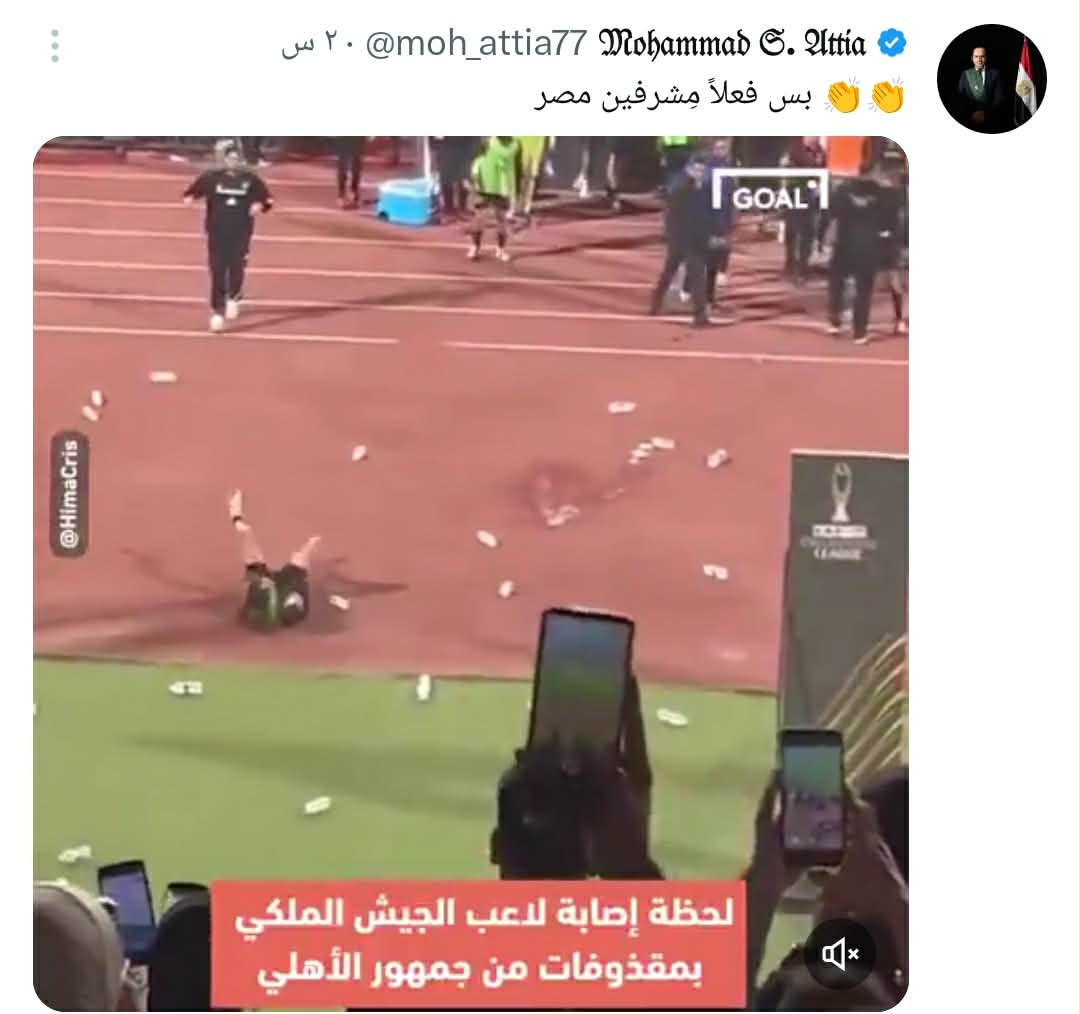
Task: Unmute the video with the speaker icon
Action: [x=840, y=954]
